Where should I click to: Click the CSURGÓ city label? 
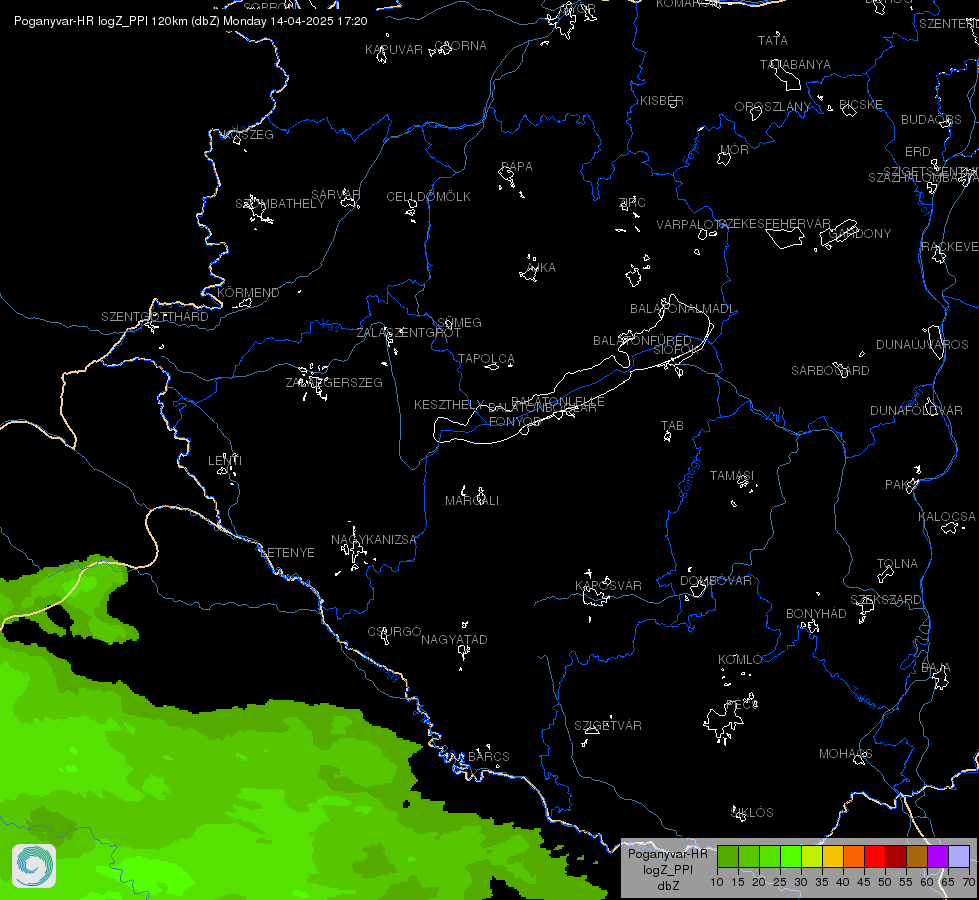tap(394, 632)
